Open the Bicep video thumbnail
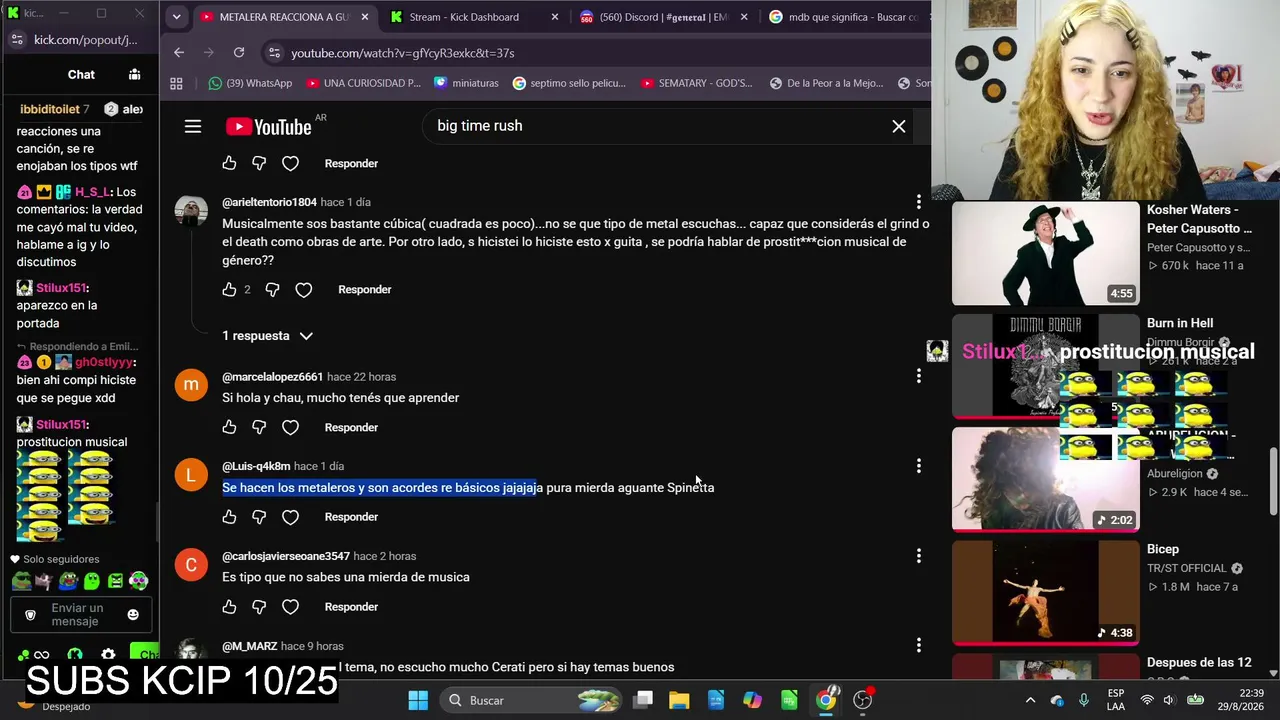This screenshot has height=720, width=1280. pyautogui.click(x=1046, y=593)
